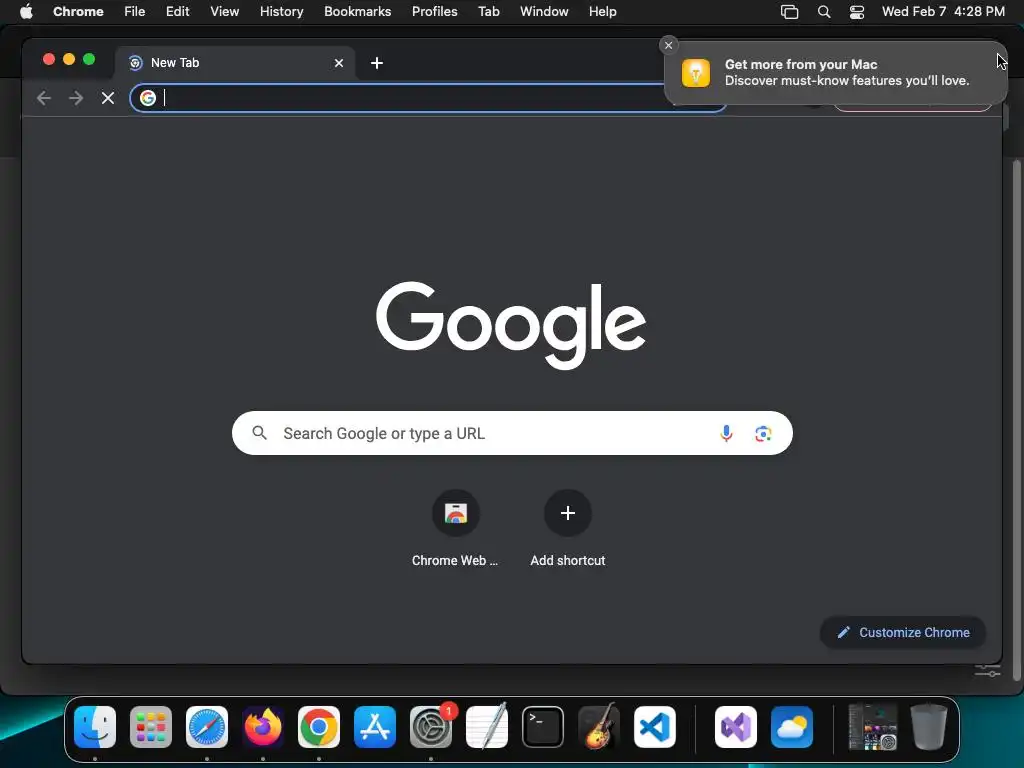Click Google Chrome in the Dock
This screenshot has width=1024, height=768.
coord(319,727)
